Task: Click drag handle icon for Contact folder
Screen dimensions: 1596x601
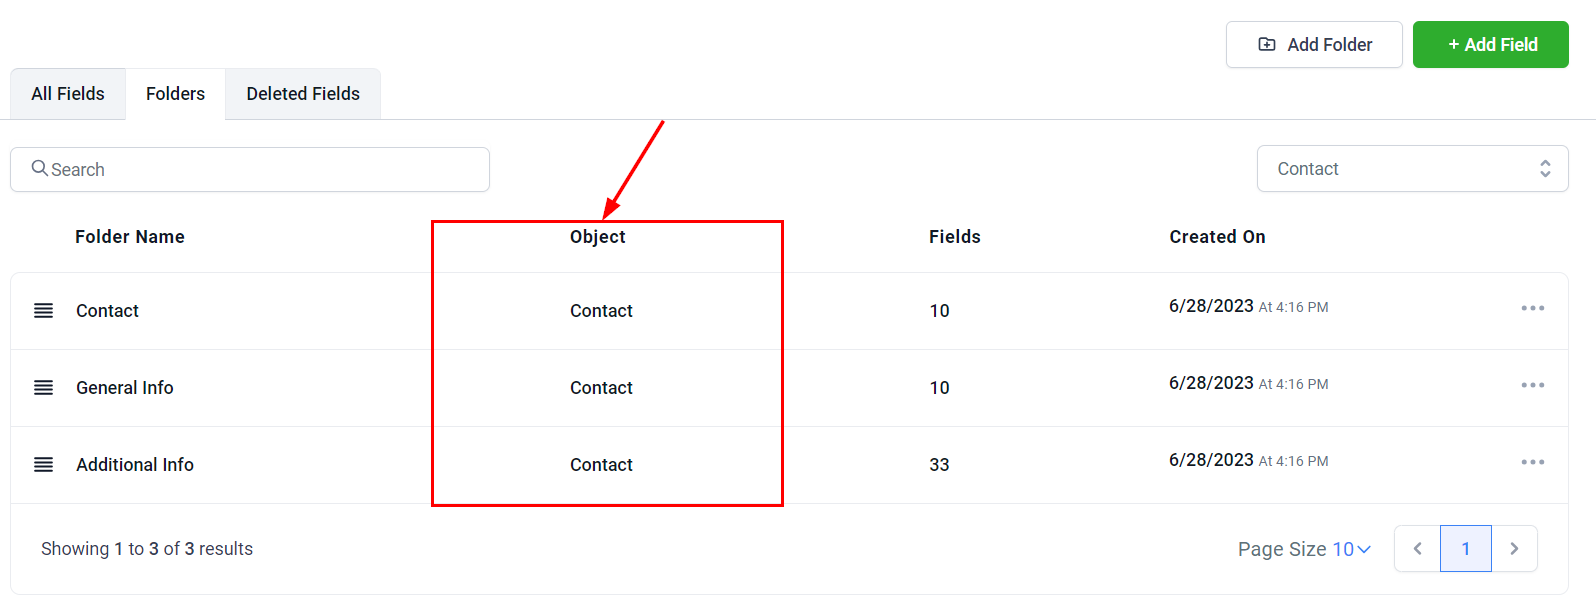Action: pos(44,311)
